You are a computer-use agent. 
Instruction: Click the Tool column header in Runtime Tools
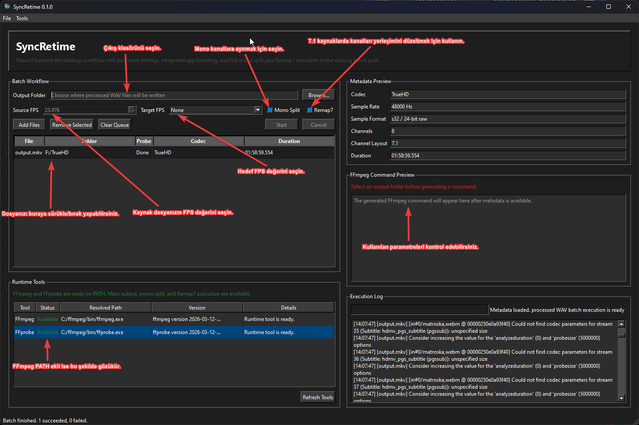click(25, 308)
